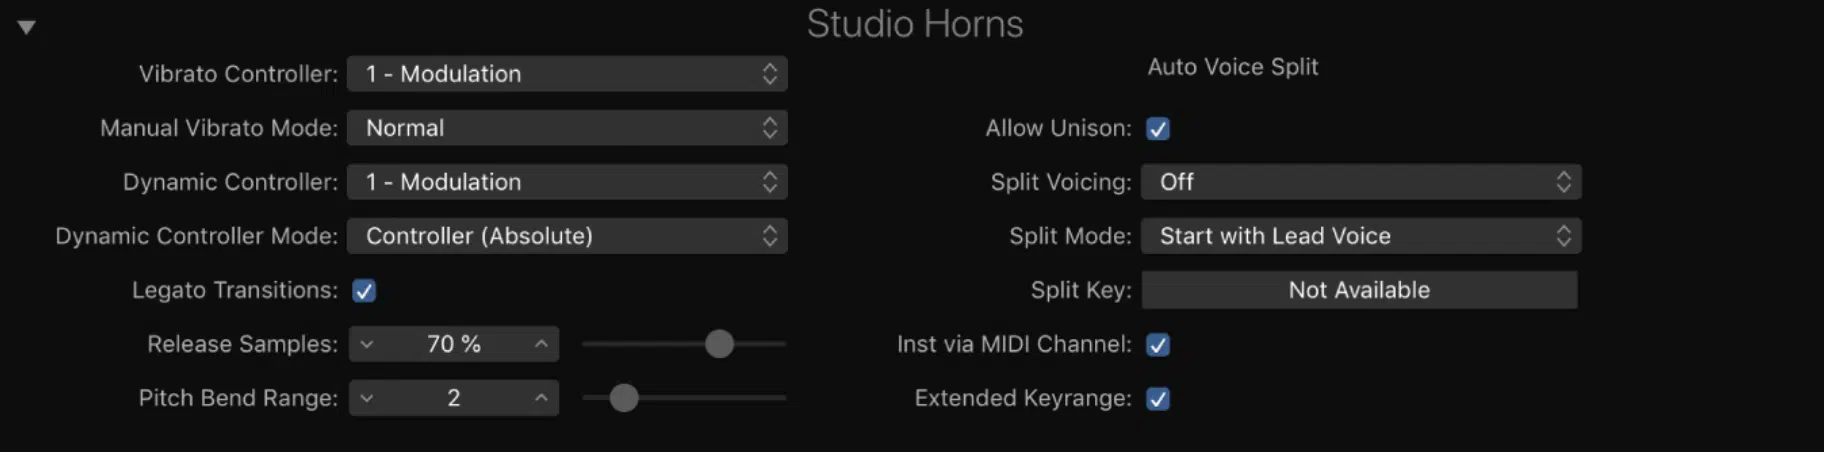The width and height of the screenshot is (1824, 452).
Task: Click the Release Samples slider handle
Action: click(719, 344)
